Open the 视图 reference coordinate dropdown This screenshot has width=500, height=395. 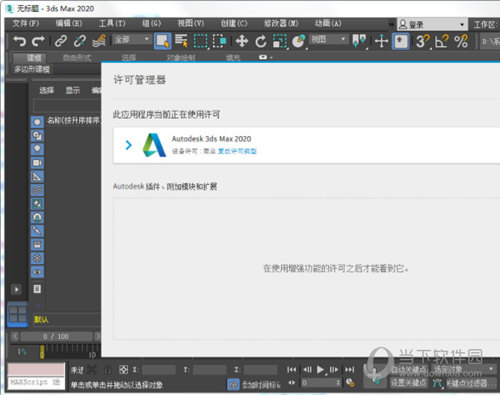coord(328,39)
